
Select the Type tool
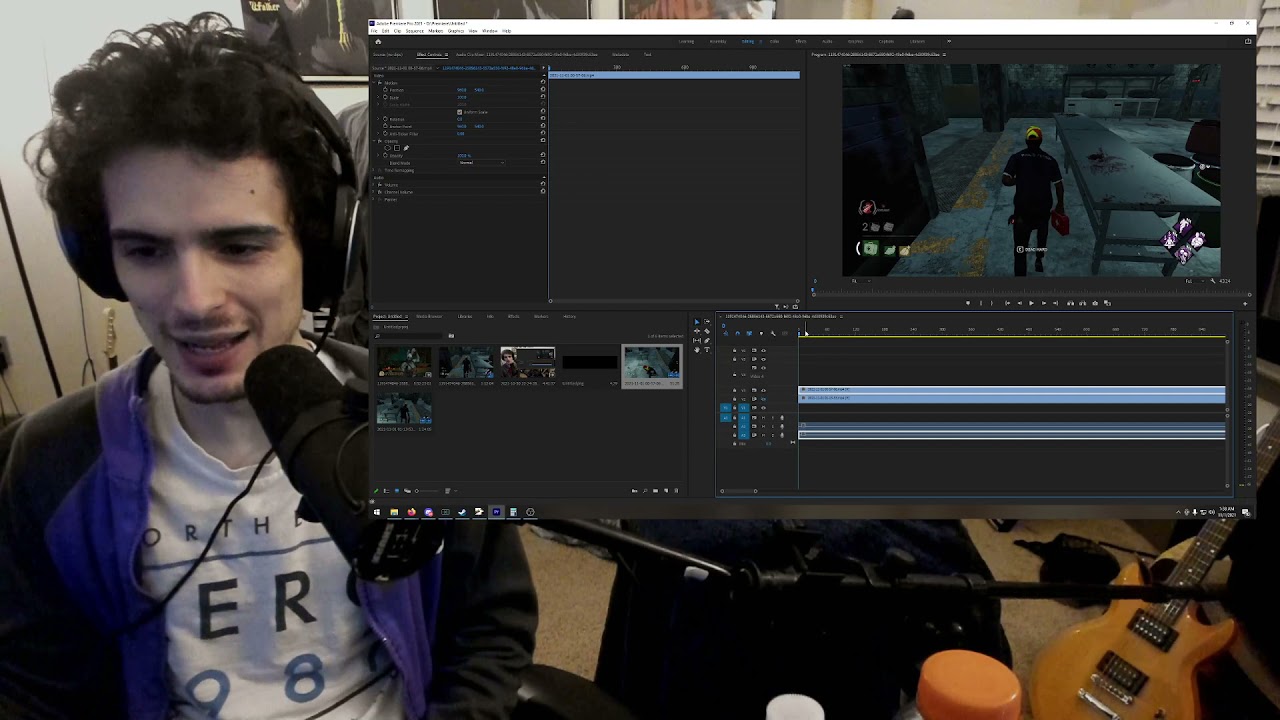coord(707,350)
